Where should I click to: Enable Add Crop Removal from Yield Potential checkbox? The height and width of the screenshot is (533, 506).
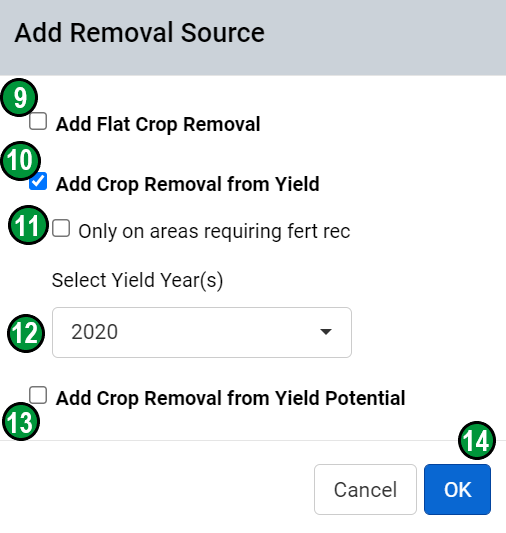pyautogui.click(x=38, y=395)
